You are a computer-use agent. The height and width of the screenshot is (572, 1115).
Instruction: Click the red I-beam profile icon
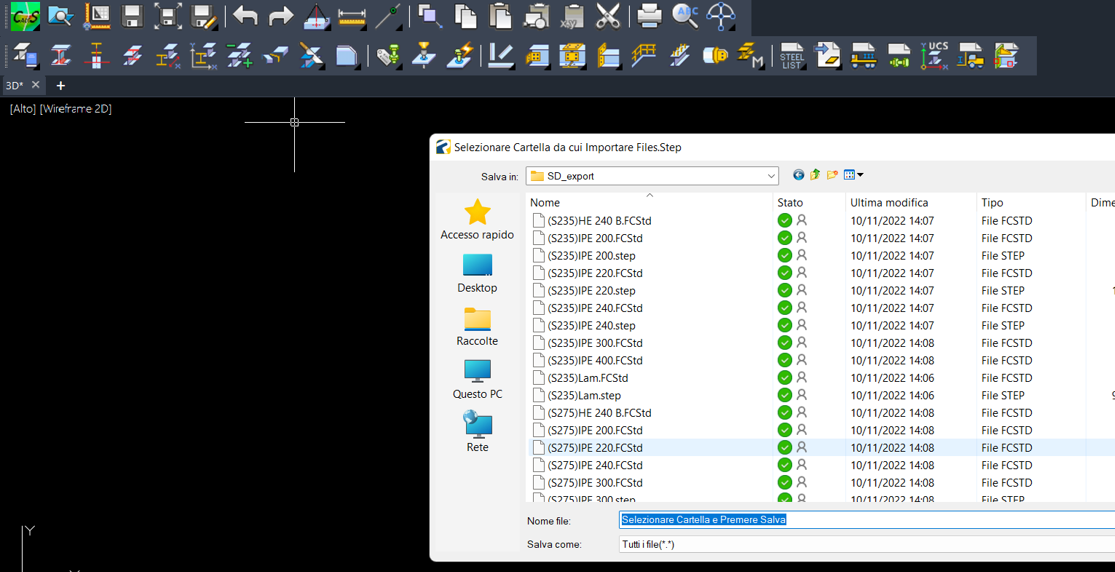click(x=61, y=55)
